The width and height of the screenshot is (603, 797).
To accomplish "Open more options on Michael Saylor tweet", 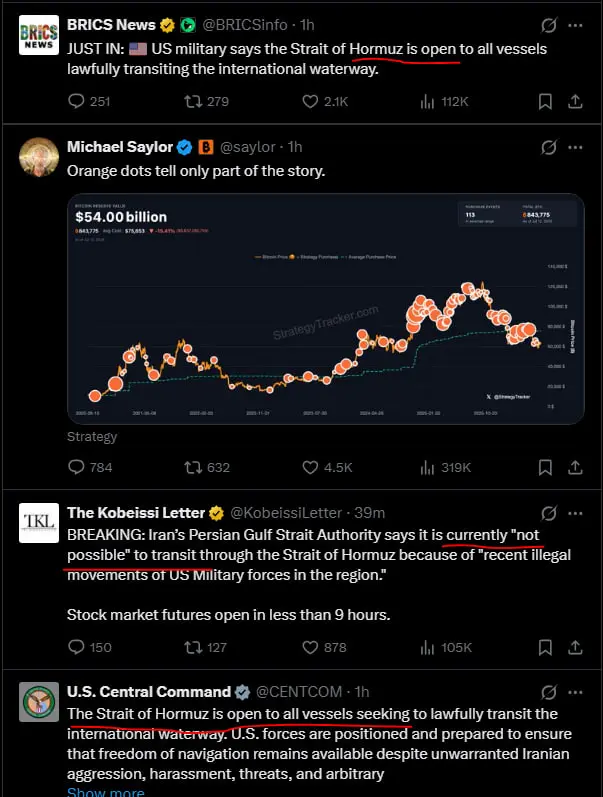I will (x=575, y=147).
